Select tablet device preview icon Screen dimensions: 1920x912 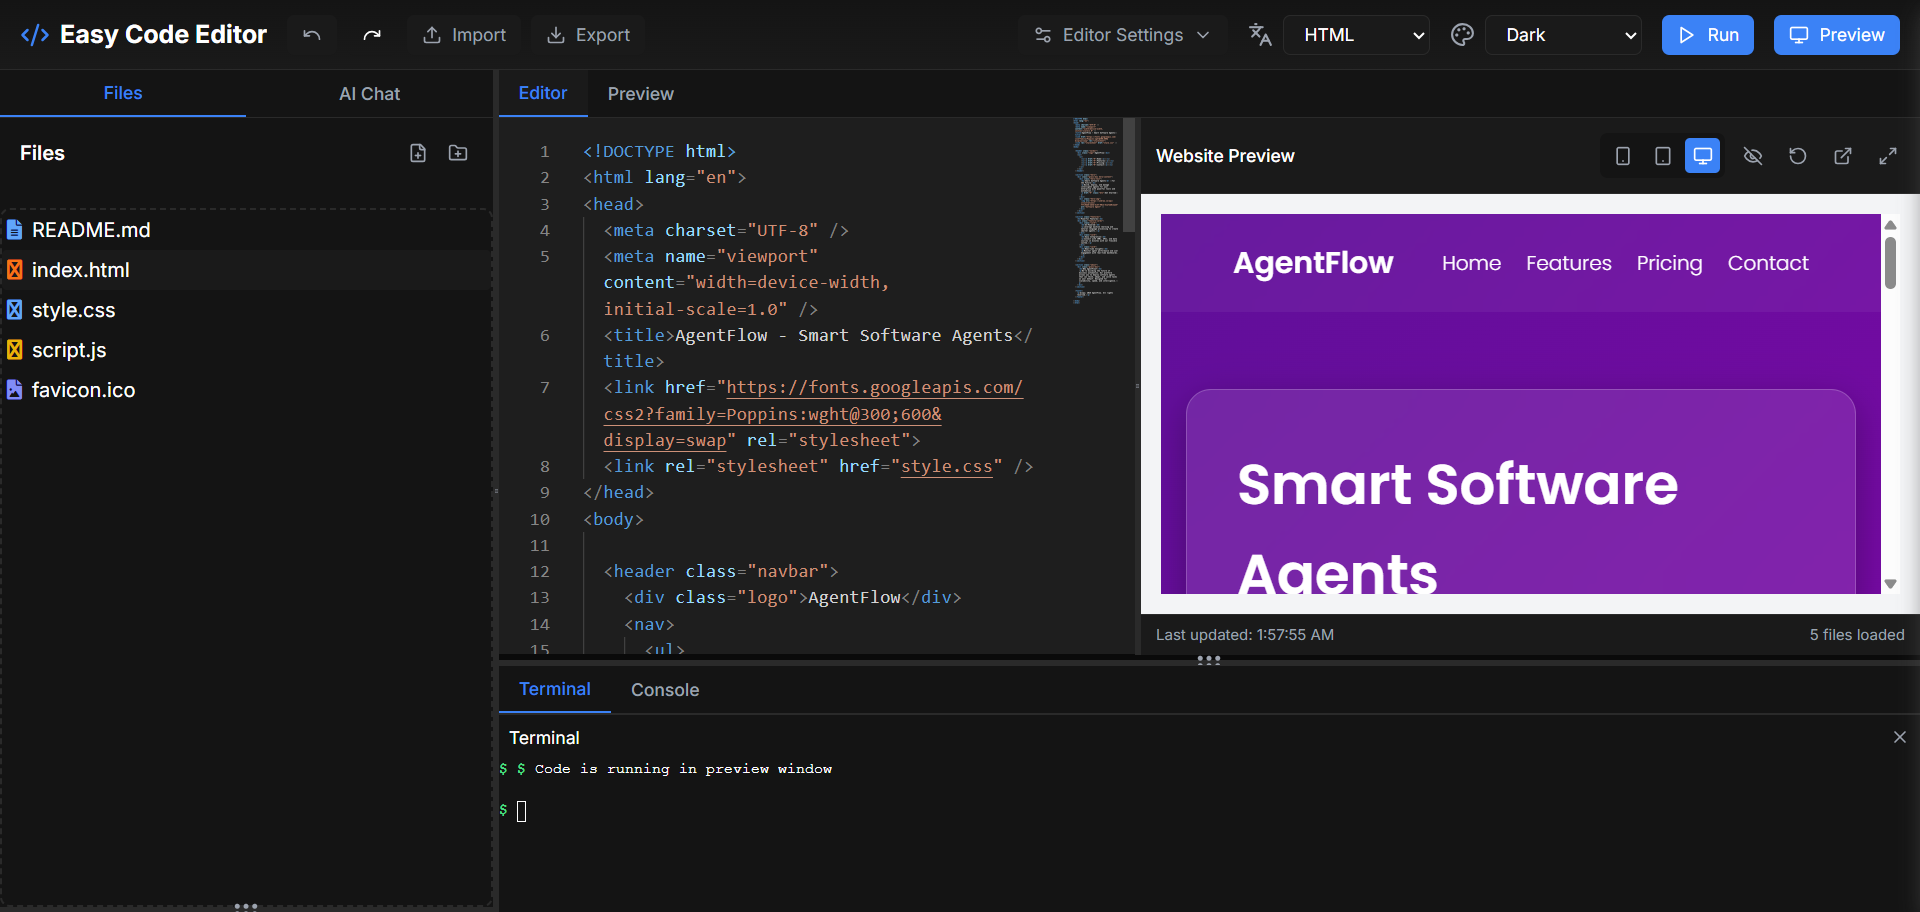(1662, 156)
